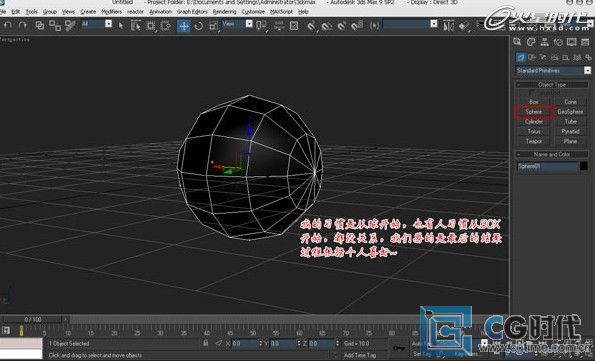The image size is (595, 361).
Task: Open Edit Named Selection Sets
Action: [x=375, y=26]
